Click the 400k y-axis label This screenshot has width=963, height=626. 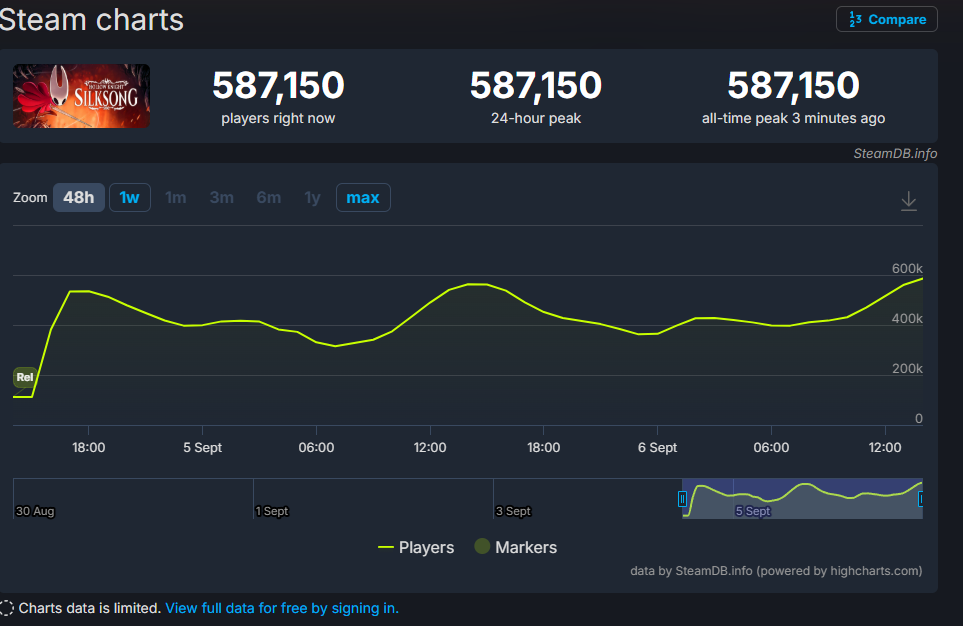click(907, 319)
